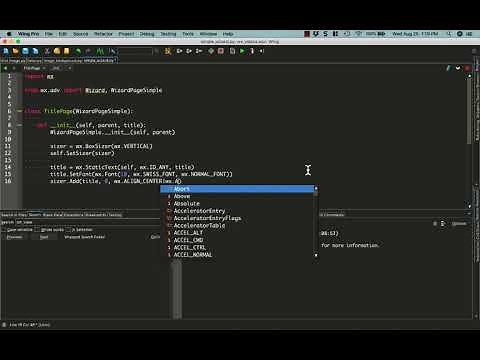Open the editor options chevron menu
This screenshot has width=480, height=360.
tap(458, 68)
